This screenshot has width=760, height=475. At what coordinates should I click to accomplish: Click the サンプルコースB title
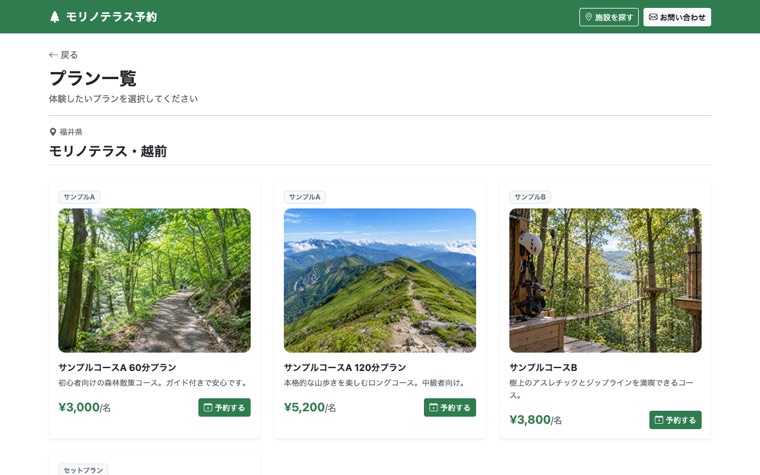pyautogui.click(x=543, y=367)
